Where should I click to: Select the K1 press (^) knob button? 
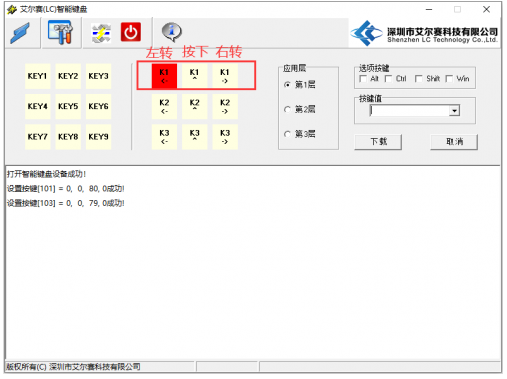195,76
